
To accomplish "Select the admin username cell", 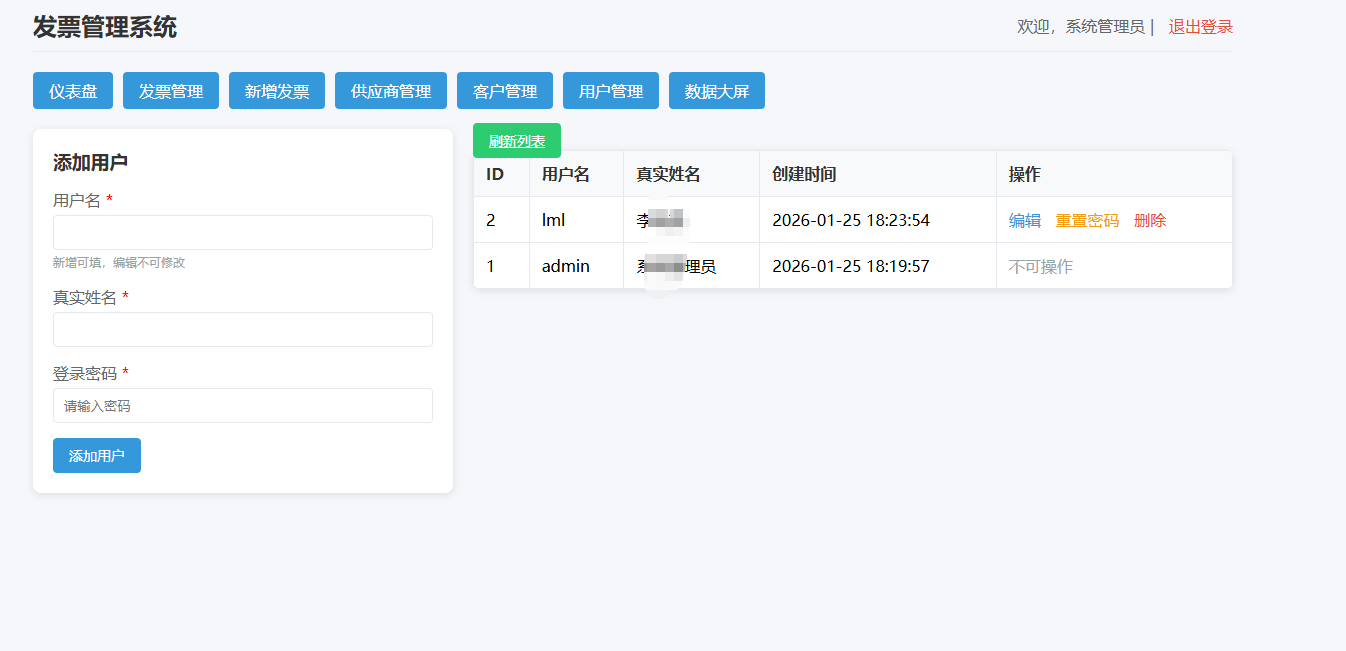I will click(x=566, y=266).
